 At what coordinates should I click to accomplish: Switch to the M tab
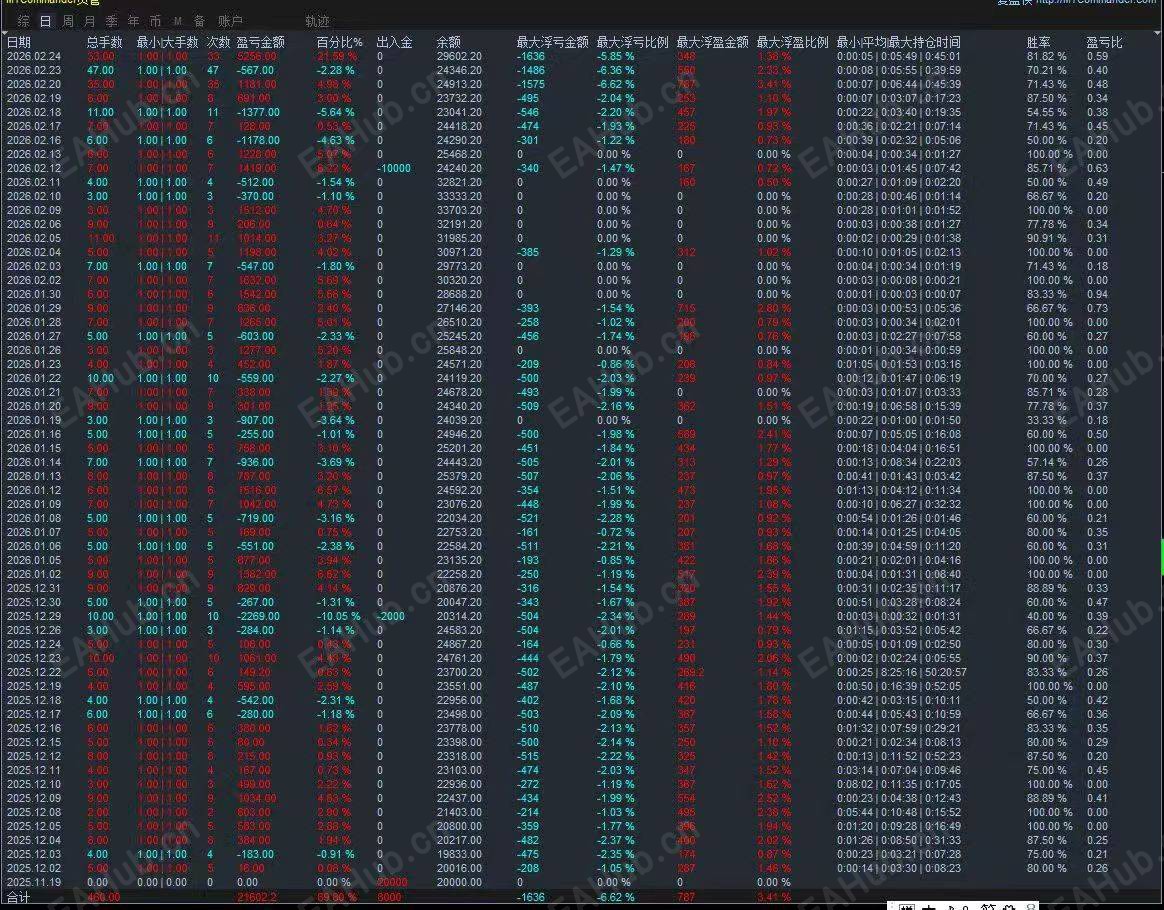pyautogui.click(x=177, y=22)
